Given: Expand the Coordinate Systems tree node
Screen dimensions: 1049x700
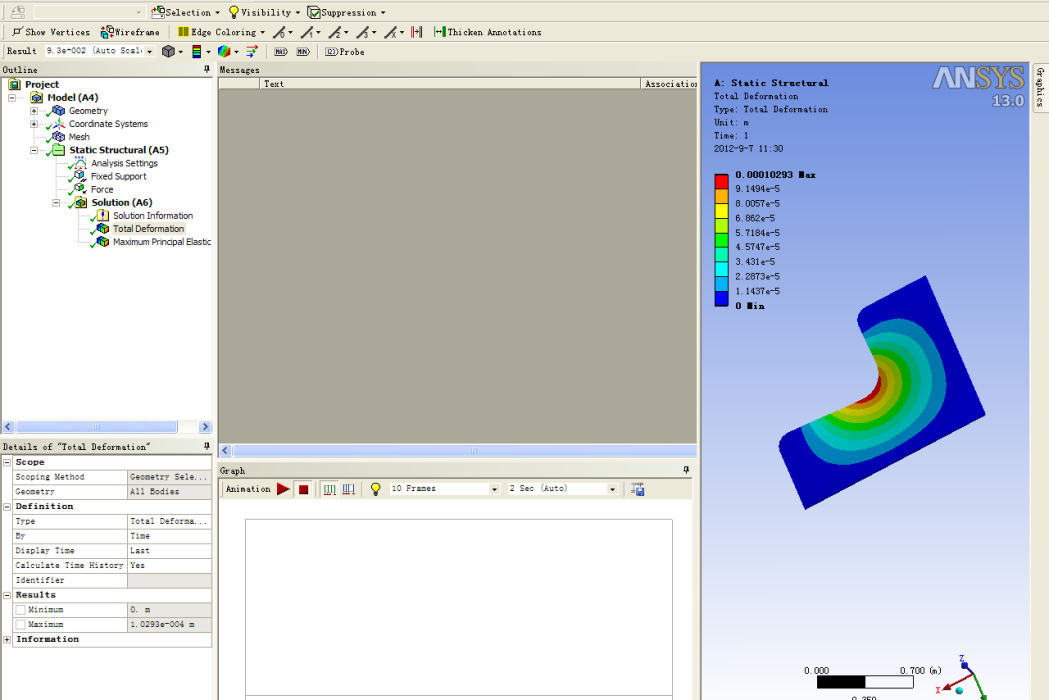Looking at the screenshot, I should click(33, 124).
